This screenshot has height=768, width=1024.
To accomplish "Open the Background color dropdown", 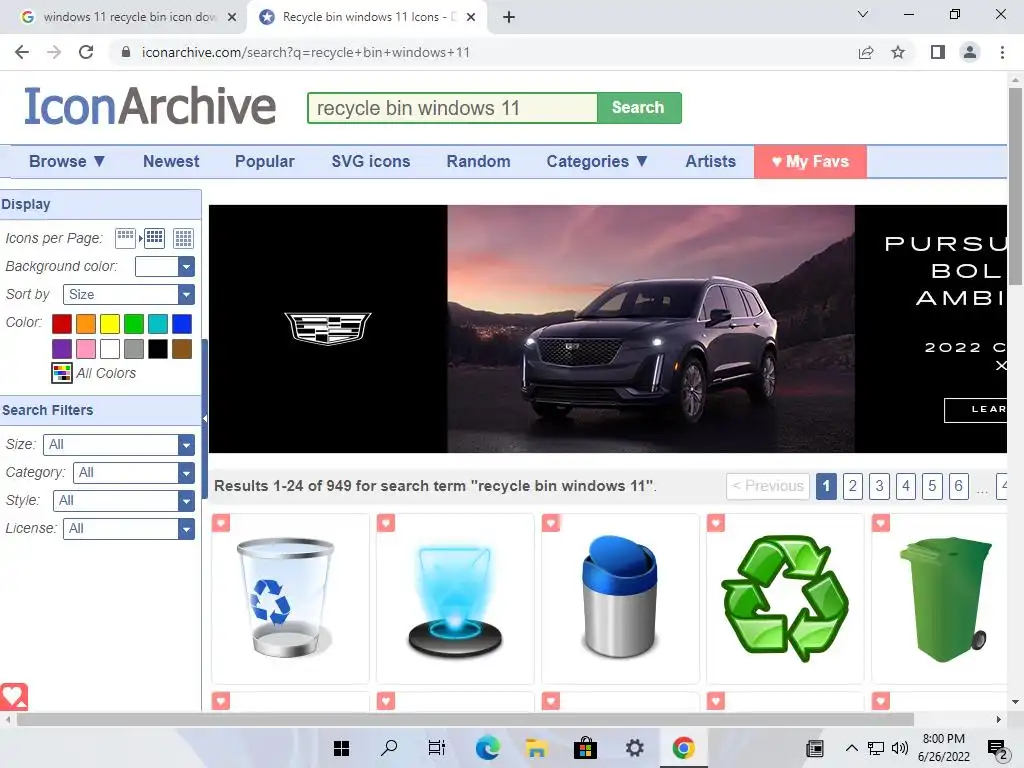I will [x=165, y=266].
